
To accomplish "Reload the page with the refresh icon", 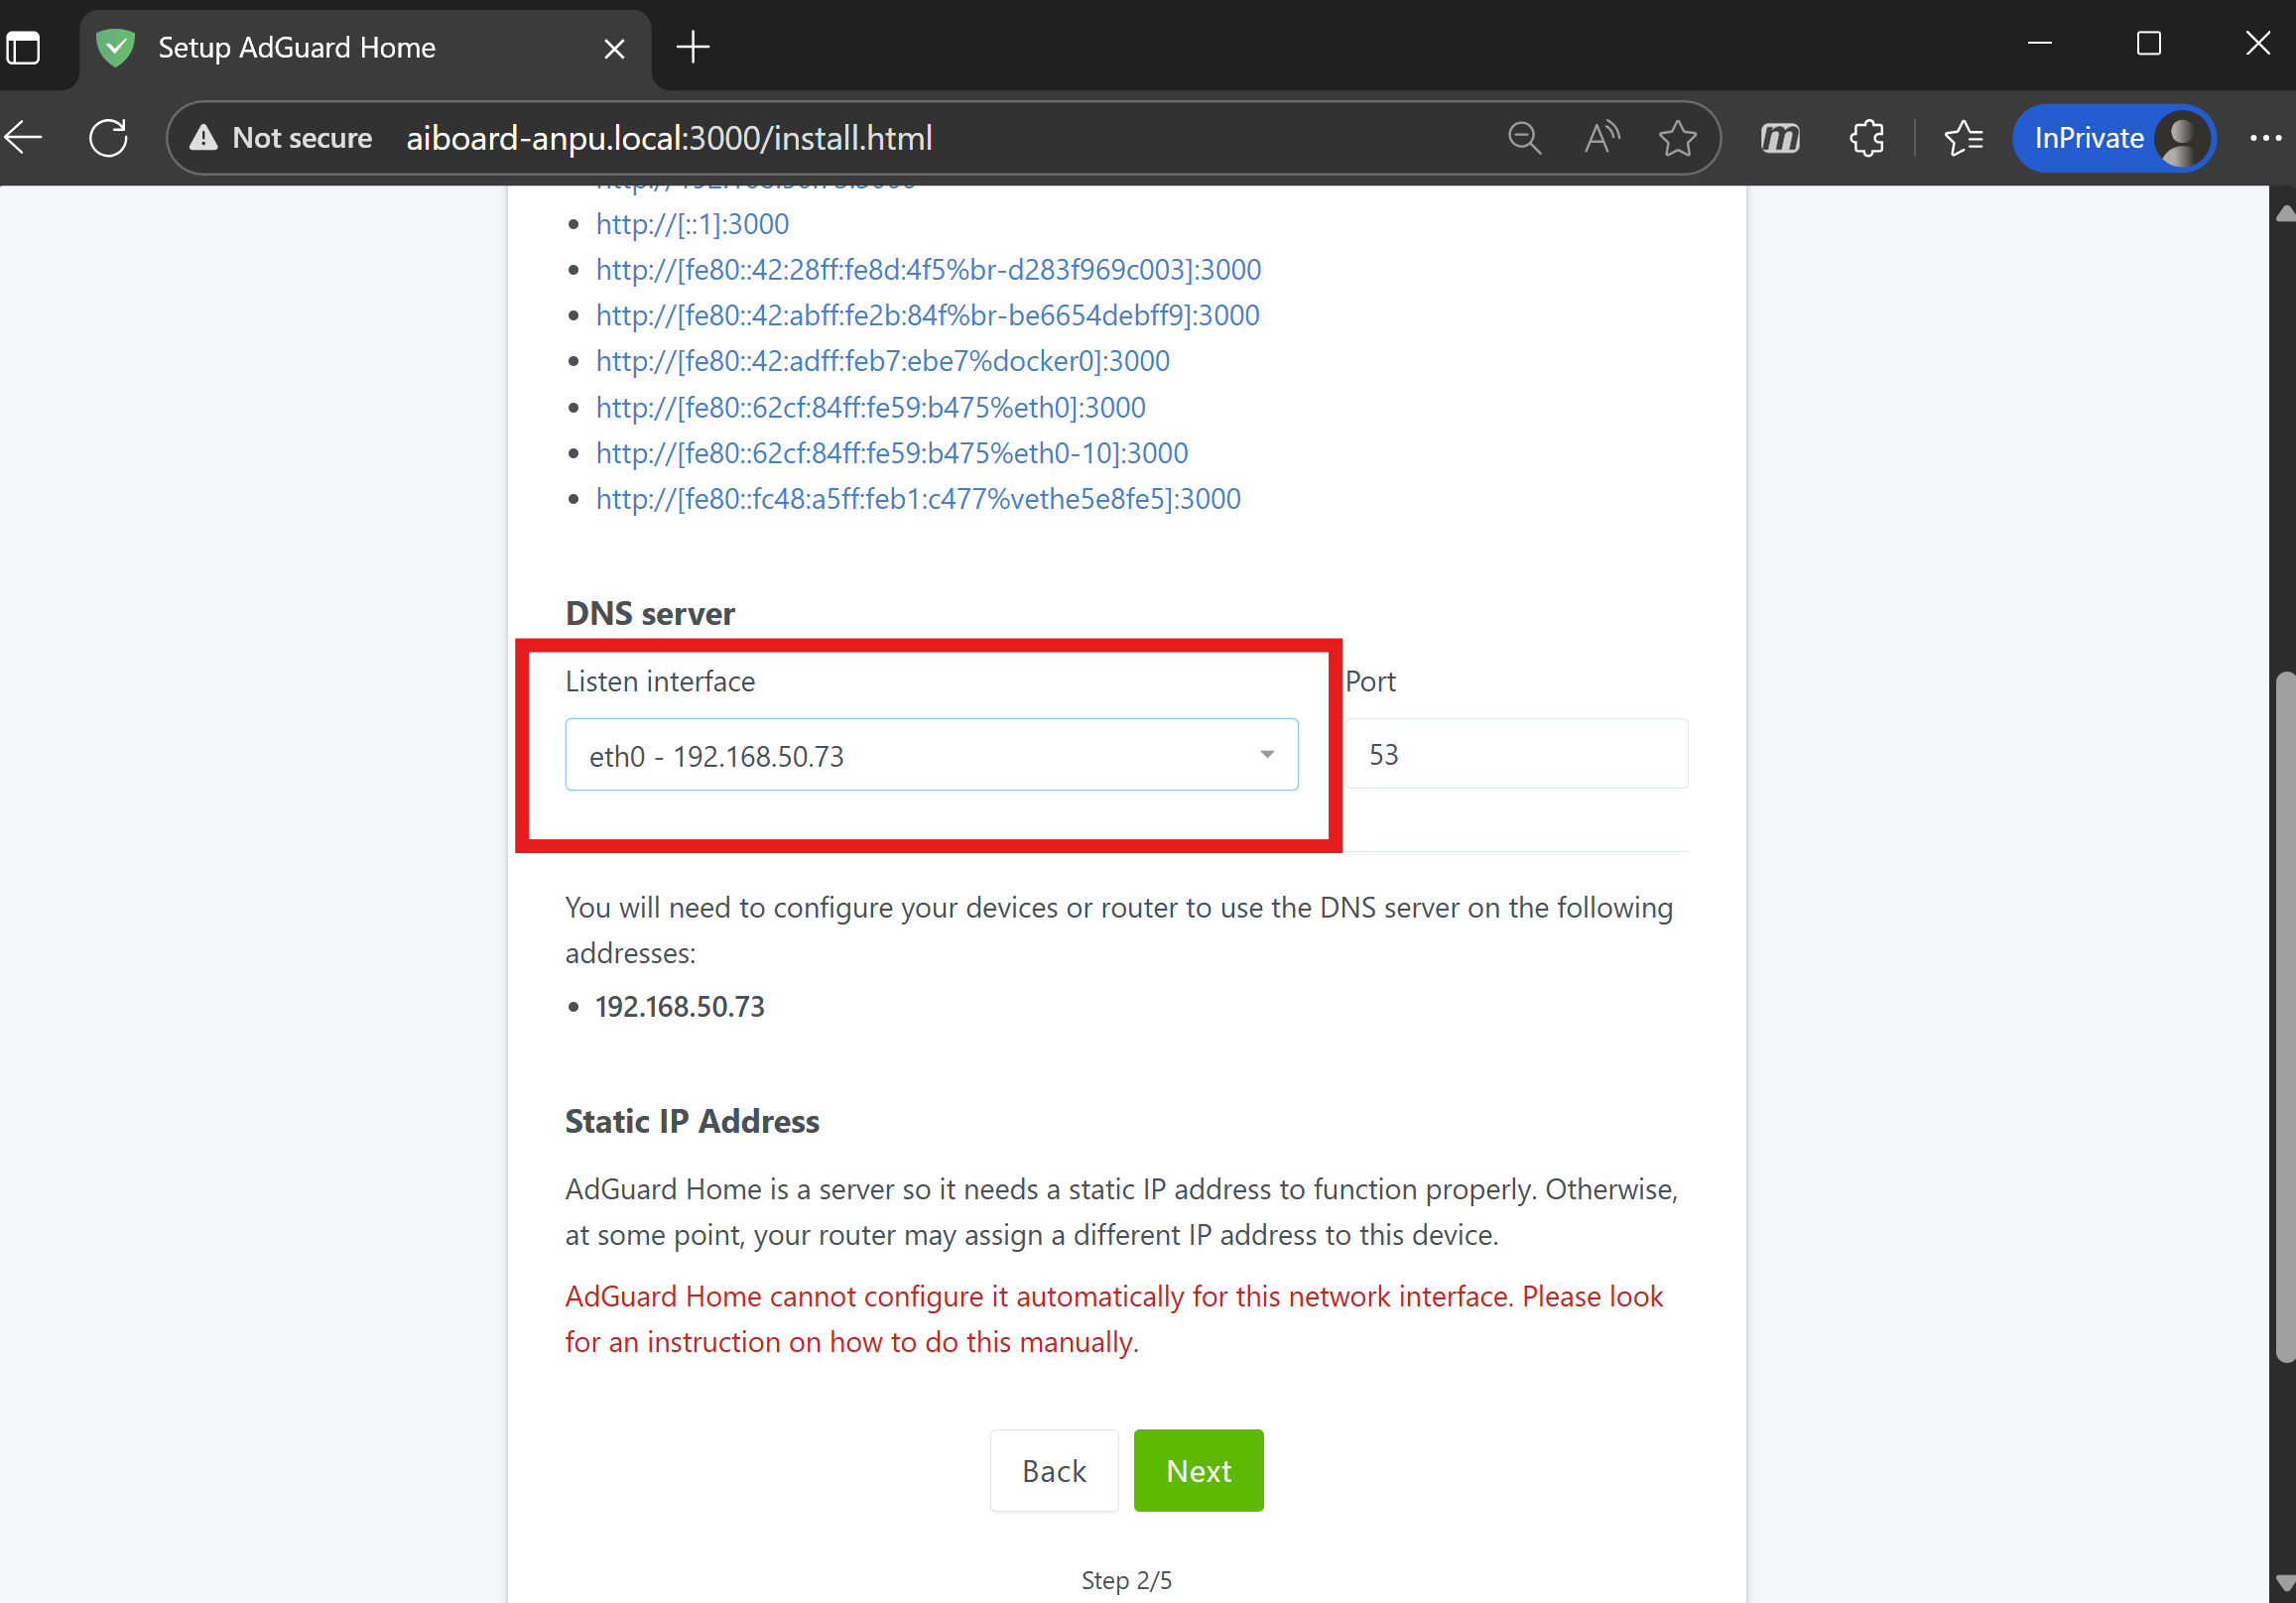I will (x=108, y=137).
